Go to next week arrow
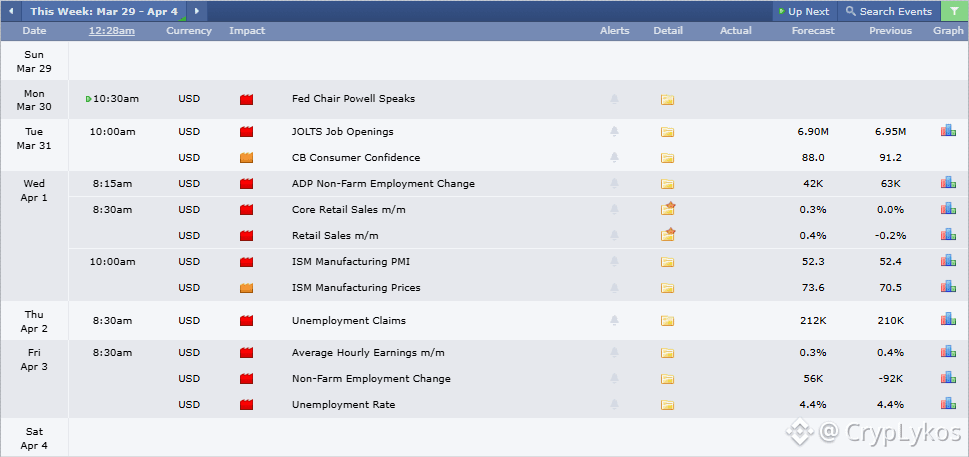 click(197, 11)
